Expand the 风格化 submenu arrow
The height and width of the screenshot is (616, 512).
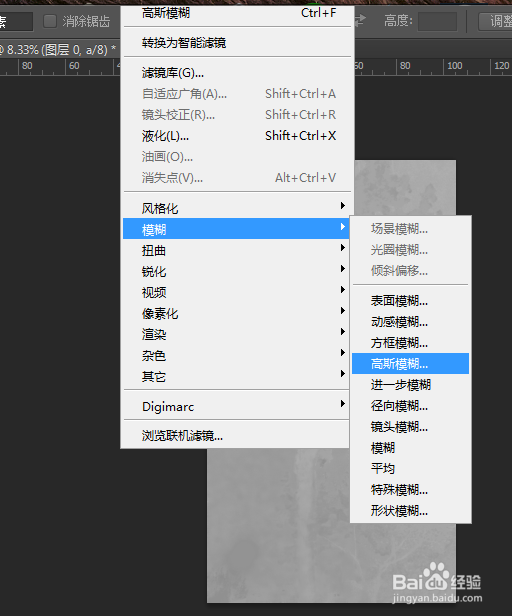[343, 205]
